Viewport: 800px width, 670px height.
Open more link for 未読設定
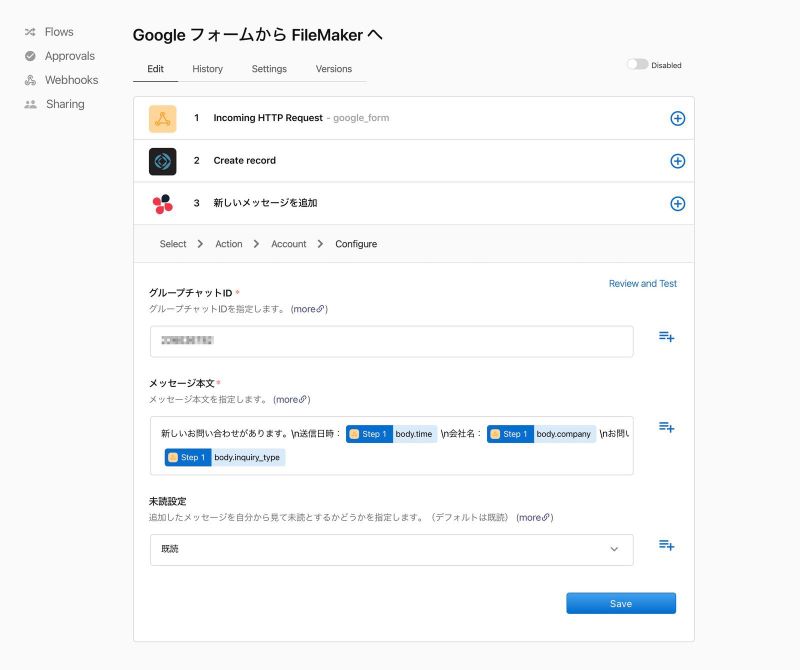coord(535,517)
